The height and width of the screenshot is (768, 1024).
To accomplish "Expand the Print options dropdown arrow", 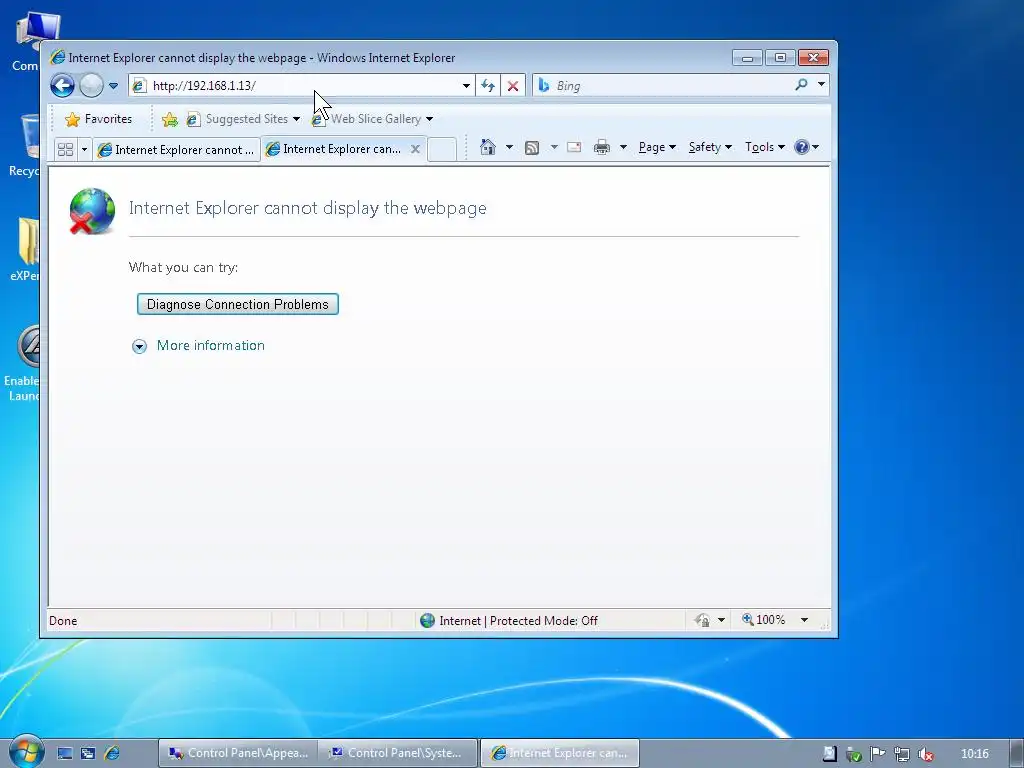I will coord(623,147).
